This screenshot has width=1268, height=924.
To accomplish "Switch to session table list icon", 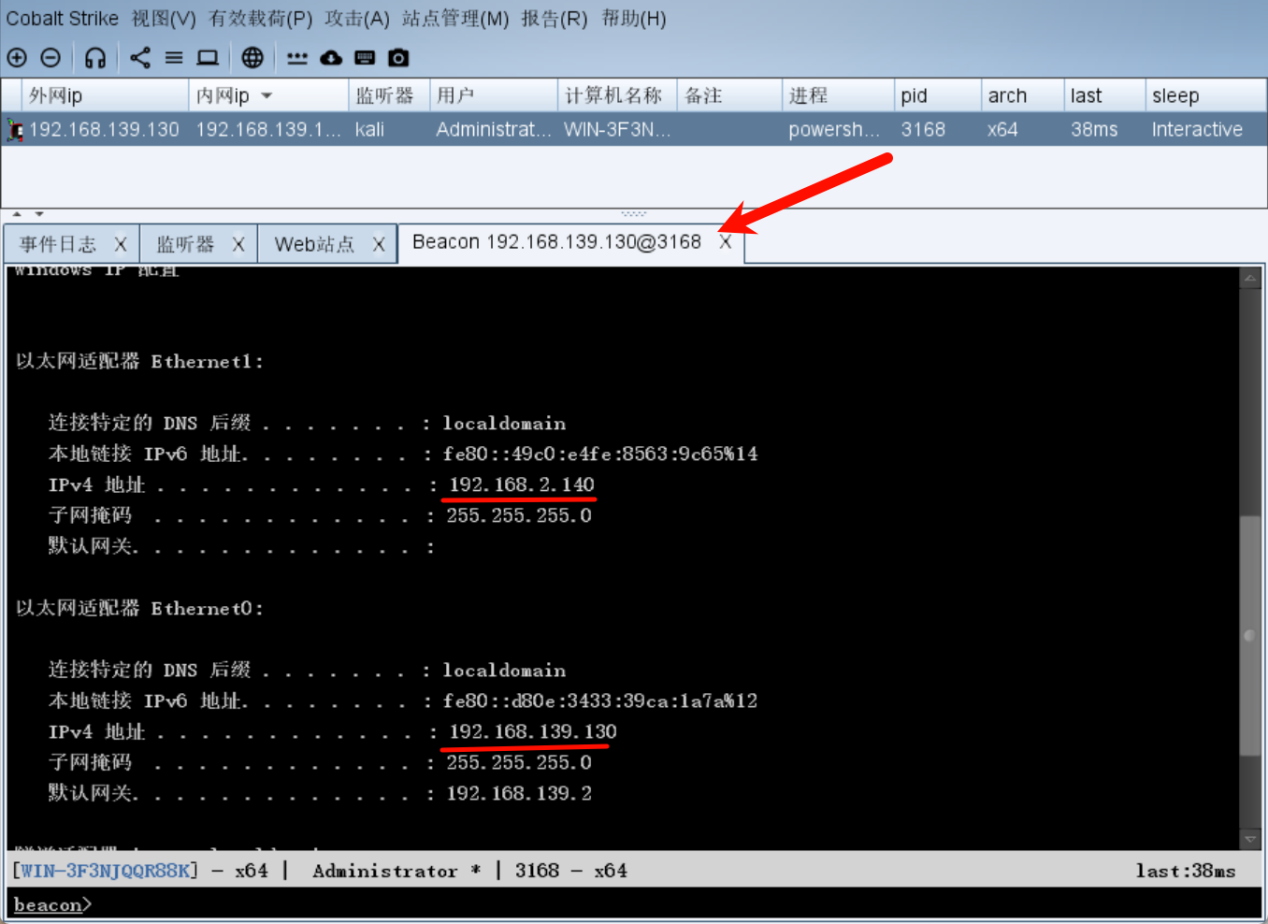I will click(x=174, y=58).
